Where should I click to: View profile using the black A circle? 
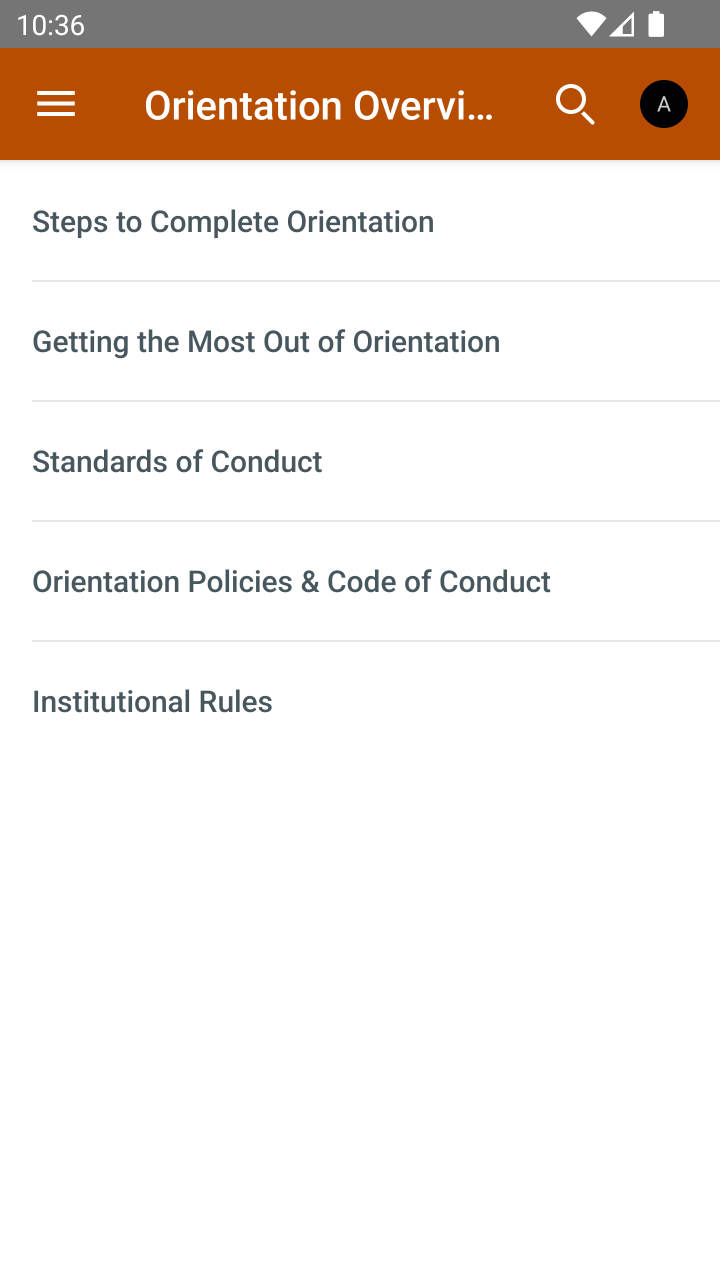pos(664,104)
